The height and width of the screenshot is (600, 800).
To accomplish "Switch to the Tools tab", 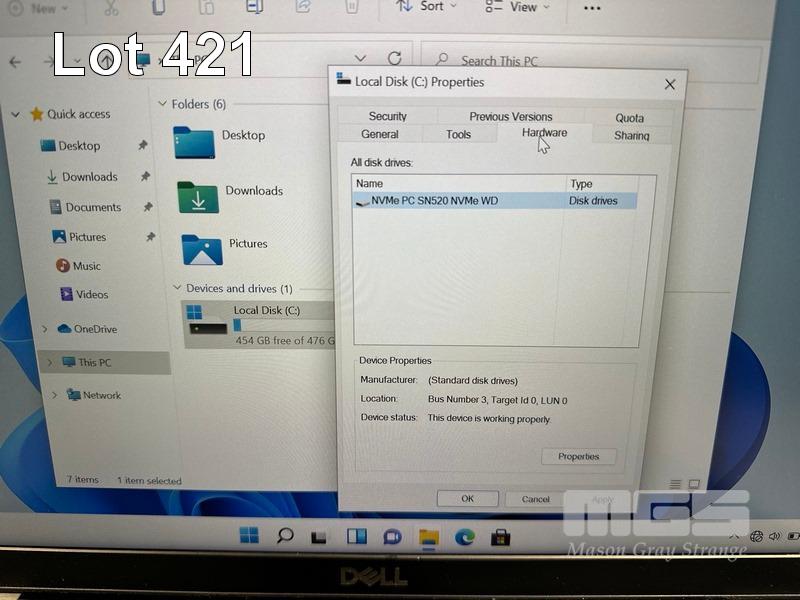I will pos(458,134).
